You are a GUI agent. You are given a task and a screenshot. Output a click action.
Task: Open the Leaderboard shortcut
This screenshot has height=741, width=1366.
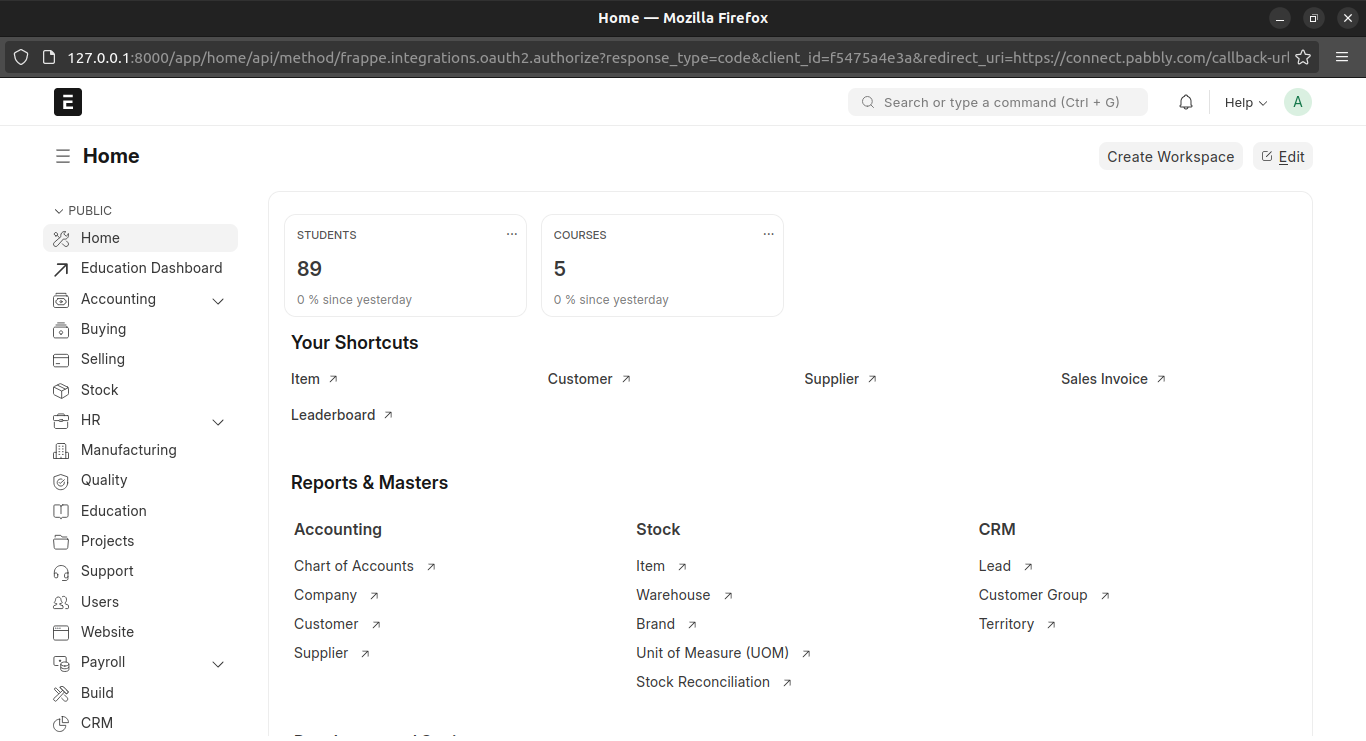[342, 415]
